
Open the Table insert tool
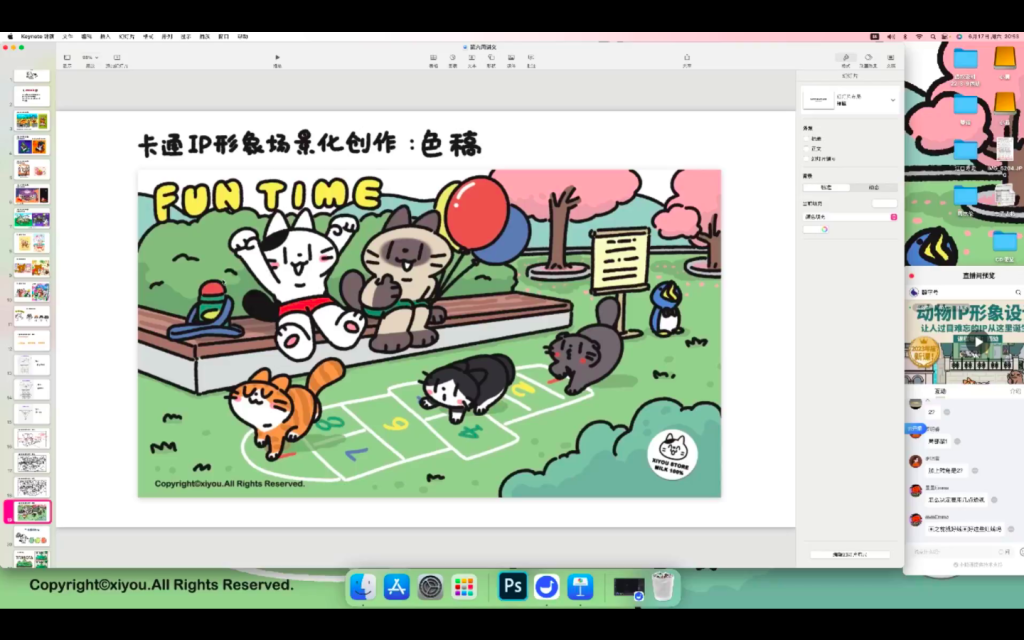433,58
